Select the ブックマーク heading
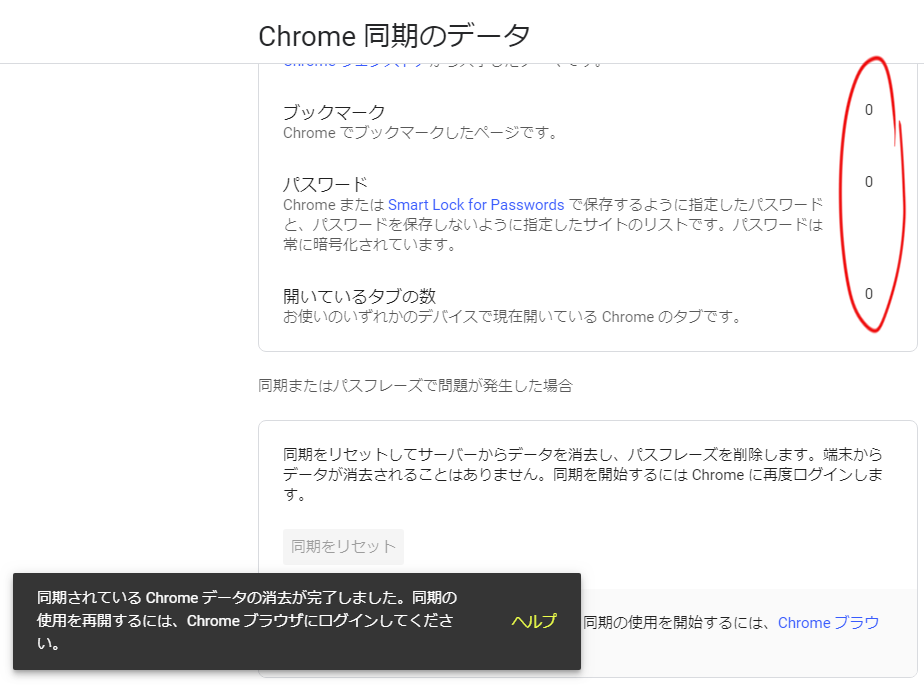 (334, 112)
